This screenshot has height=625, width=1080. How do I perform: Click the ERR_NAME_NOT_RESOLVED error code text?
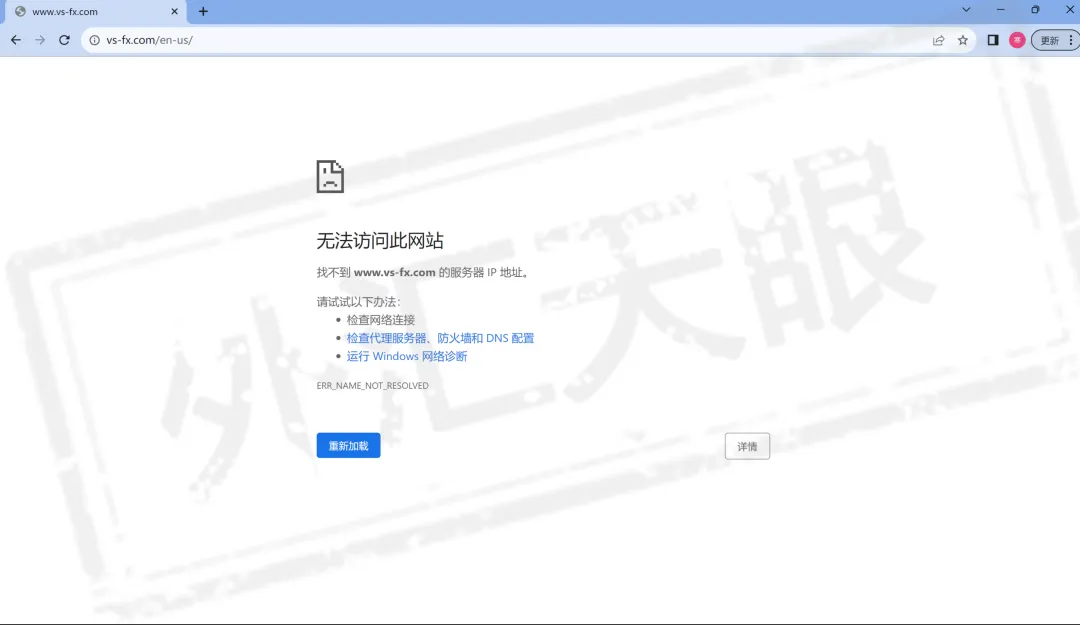coord(373,385)
